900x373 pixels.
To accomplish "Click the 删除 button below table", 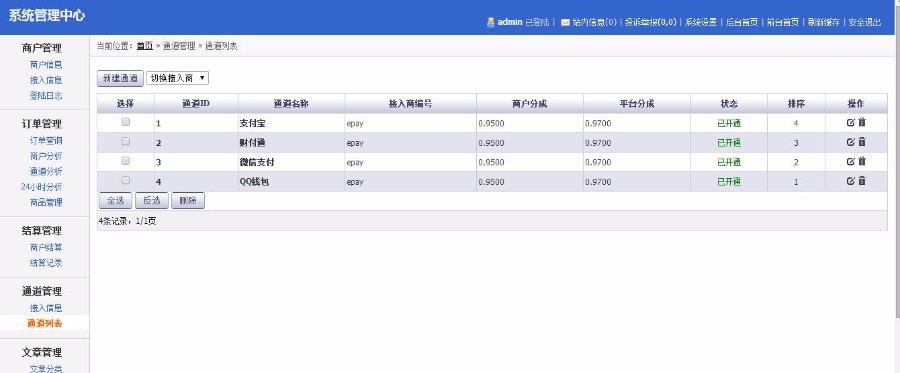I will (x=188, y=200).
